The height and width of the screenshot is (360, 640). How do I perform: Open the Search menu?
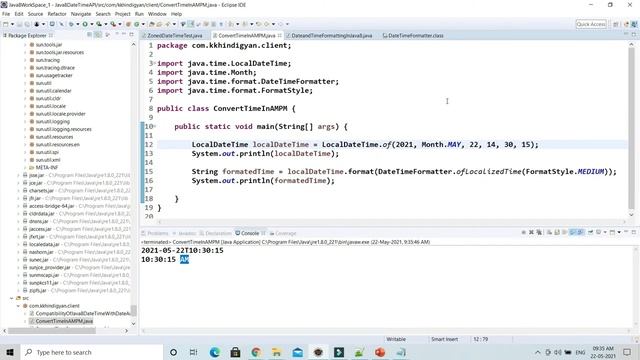[103, 14]
